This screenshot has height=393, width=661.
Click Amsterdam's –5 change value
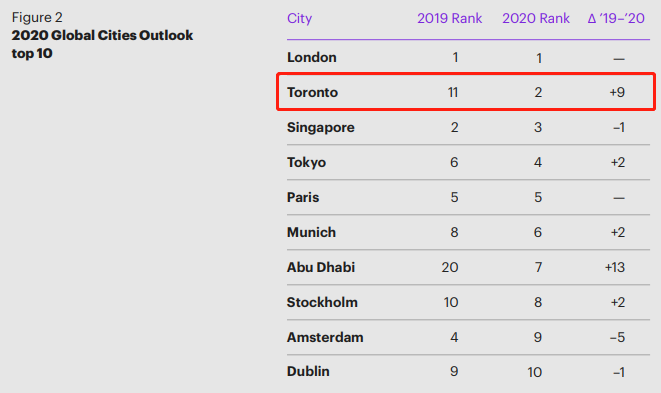(617, 337)
